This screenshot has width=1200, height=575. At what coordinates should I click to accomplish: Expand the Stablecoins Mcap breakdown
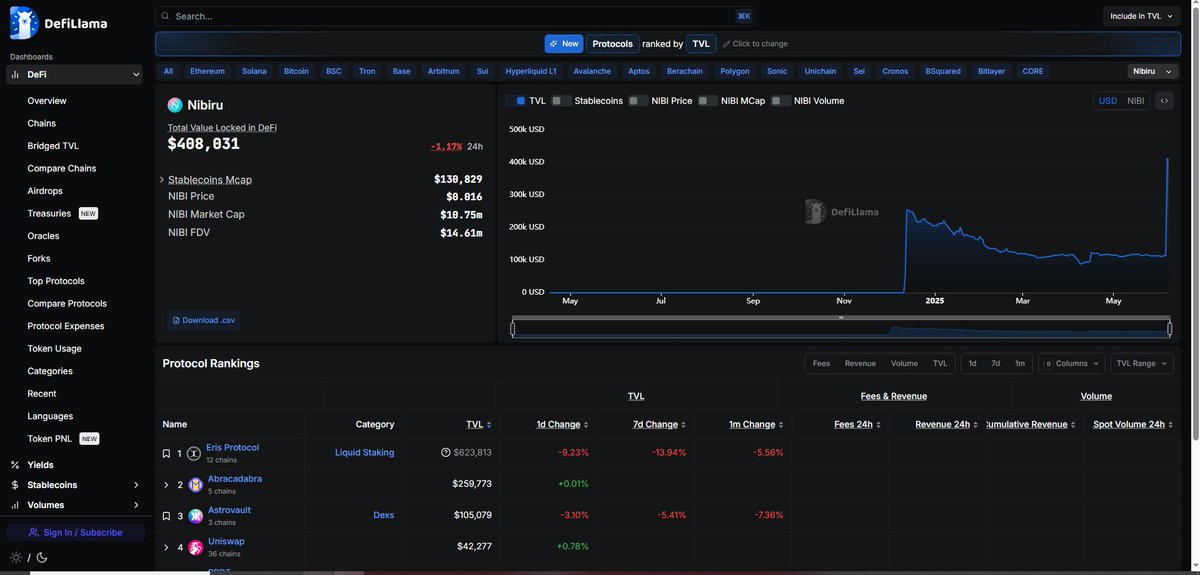tap(162, 179)
